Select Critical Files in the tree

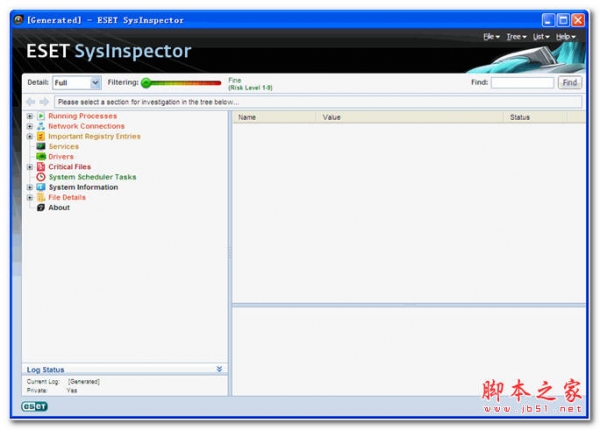[x=70, y=167]
